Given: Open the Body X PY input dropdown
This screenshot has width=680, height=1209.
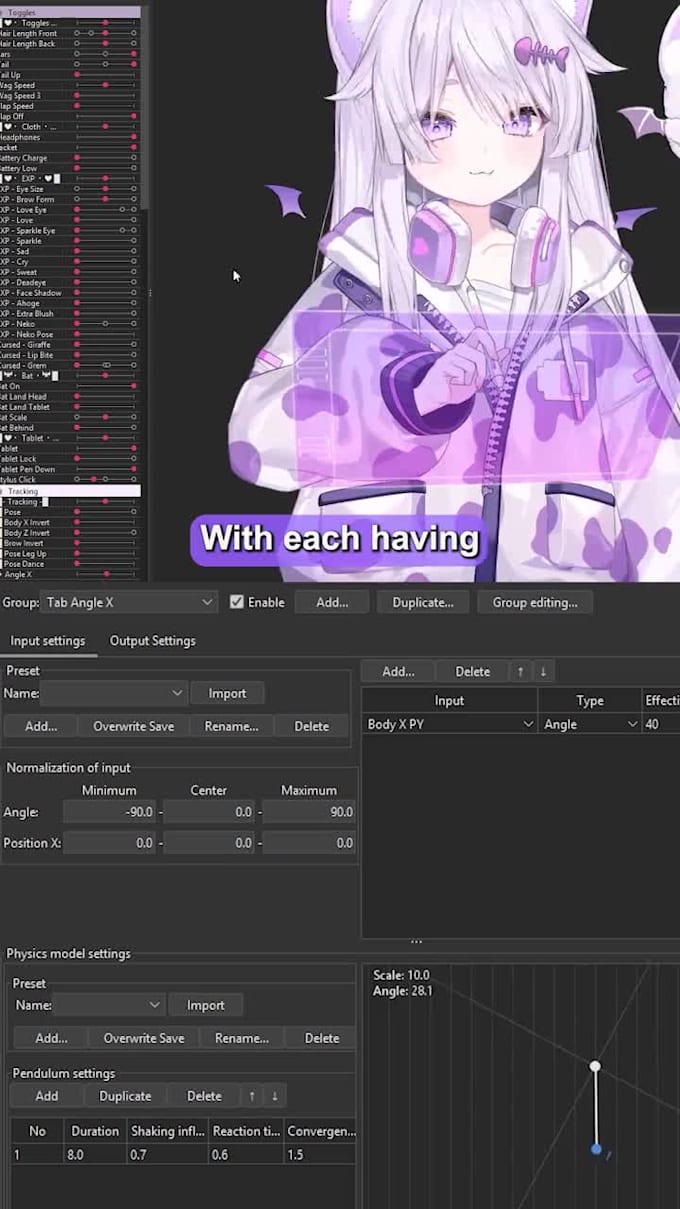Looking at the screenshot, I should (450, 724).
